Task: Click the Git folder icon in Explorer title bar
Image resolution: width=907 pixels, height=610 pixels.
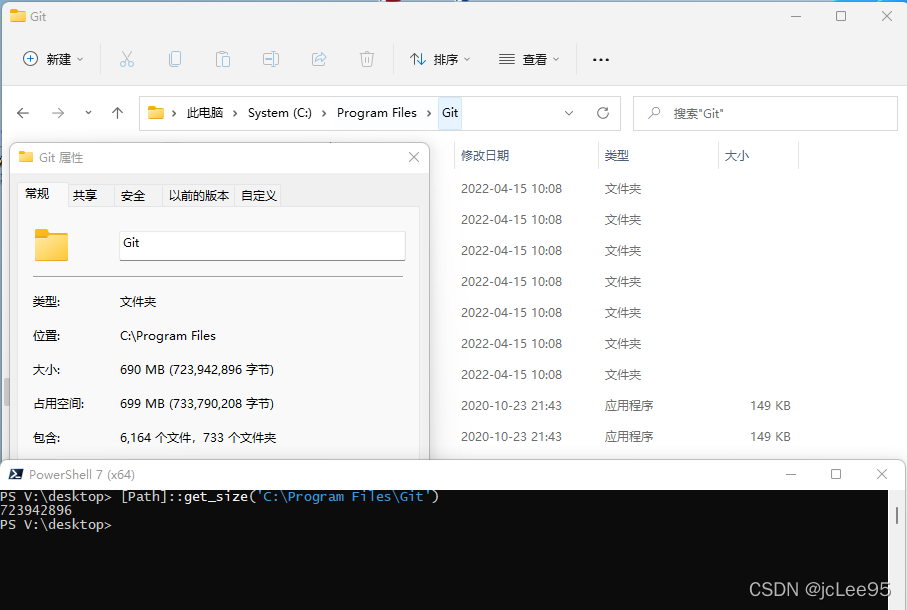Action: pyautogui.click(x=18, y=16)
